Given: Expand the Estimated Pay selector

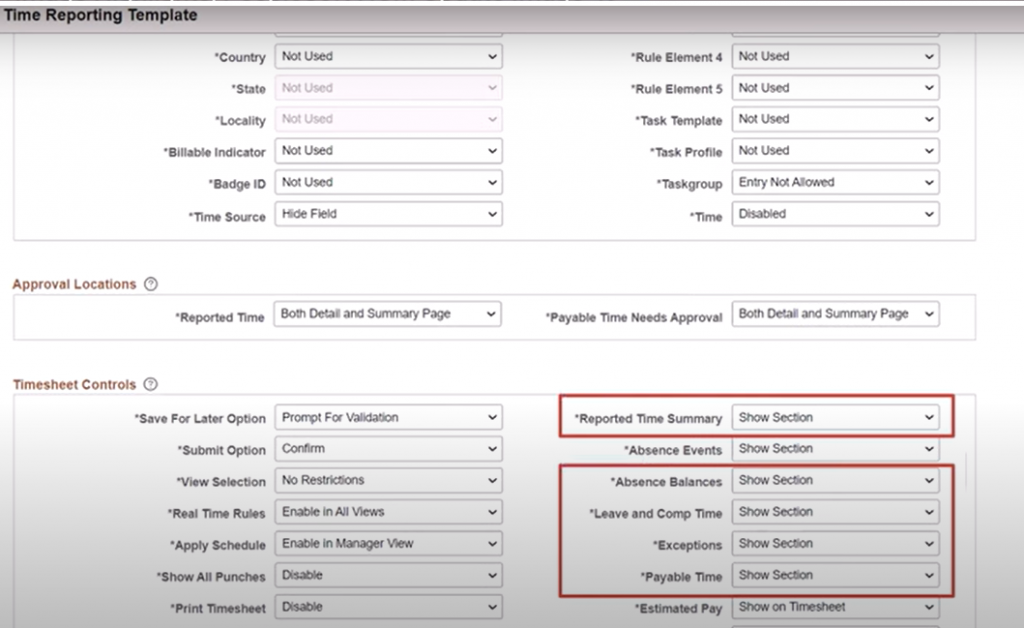Looking at the screenshot, I should click(836, 607).
